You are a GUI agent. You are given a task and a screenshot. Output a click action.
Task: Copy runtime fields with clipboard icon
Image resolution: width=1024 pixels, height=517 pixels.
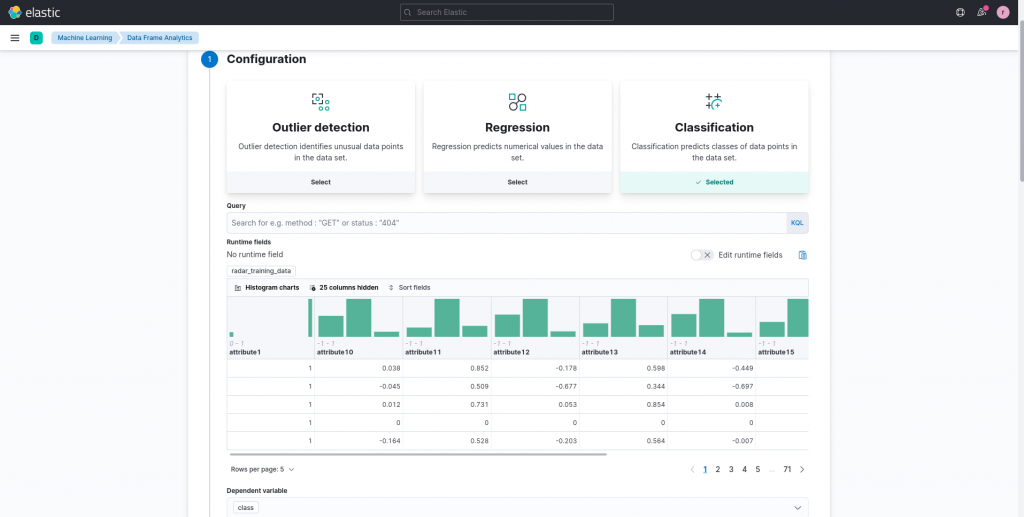(x=802, y=255)
